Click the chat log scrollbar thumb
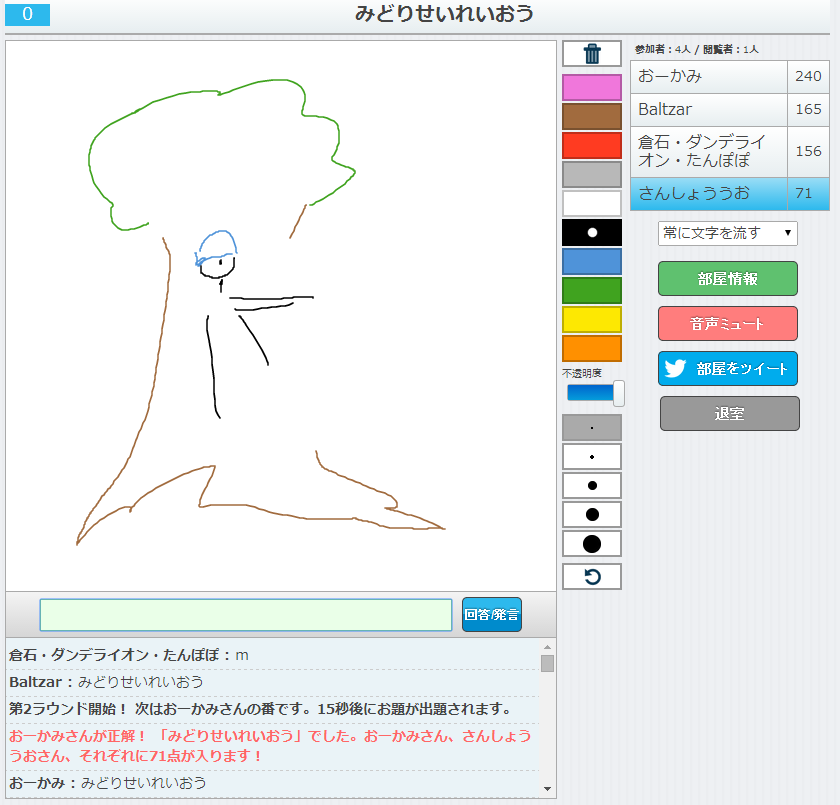This screenshot has height=805, width=840. pyautogui.click(x=547, y=663)
